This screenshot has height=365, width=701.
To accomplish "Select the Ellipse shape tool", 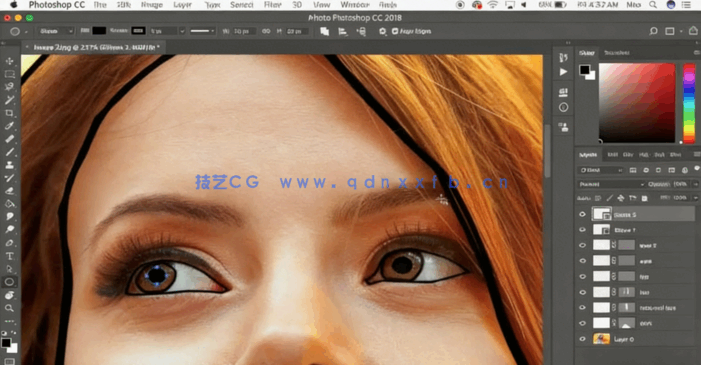I will point(9,282).
